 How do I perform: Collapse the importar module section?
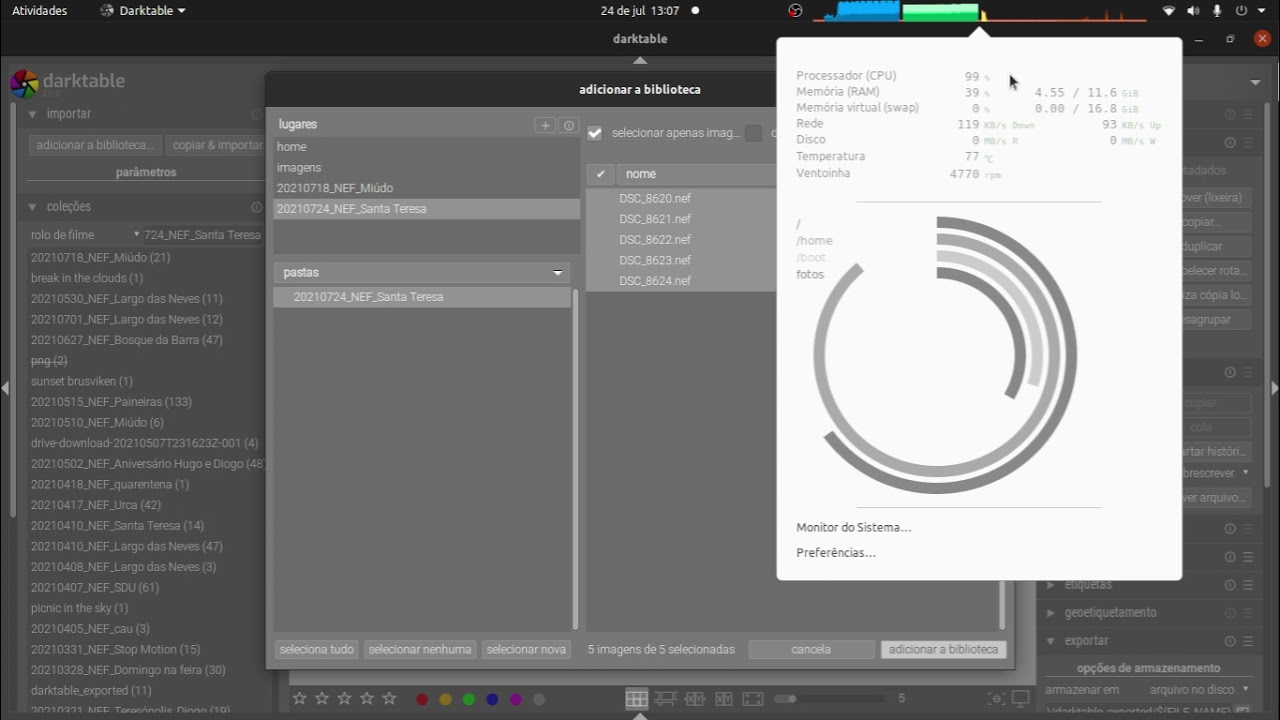(x=32, y=114)
